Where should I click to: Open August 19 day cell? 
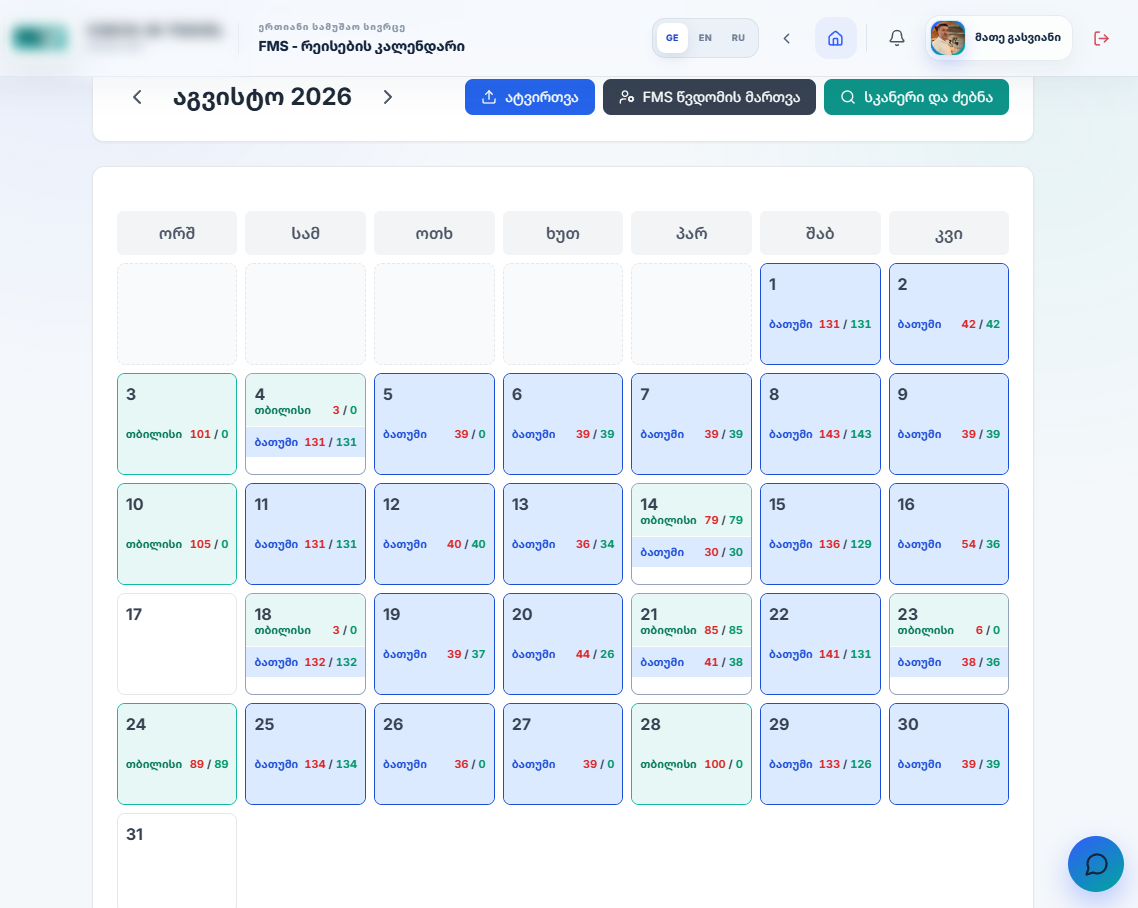pyautogui.click(x=434, y=644)
